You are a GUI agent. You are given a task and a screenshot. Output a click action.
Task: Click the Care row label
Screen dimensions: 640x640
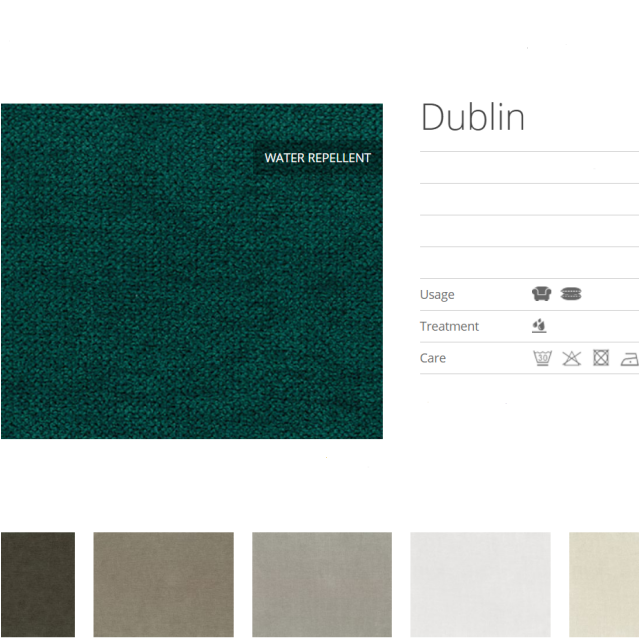433,358
